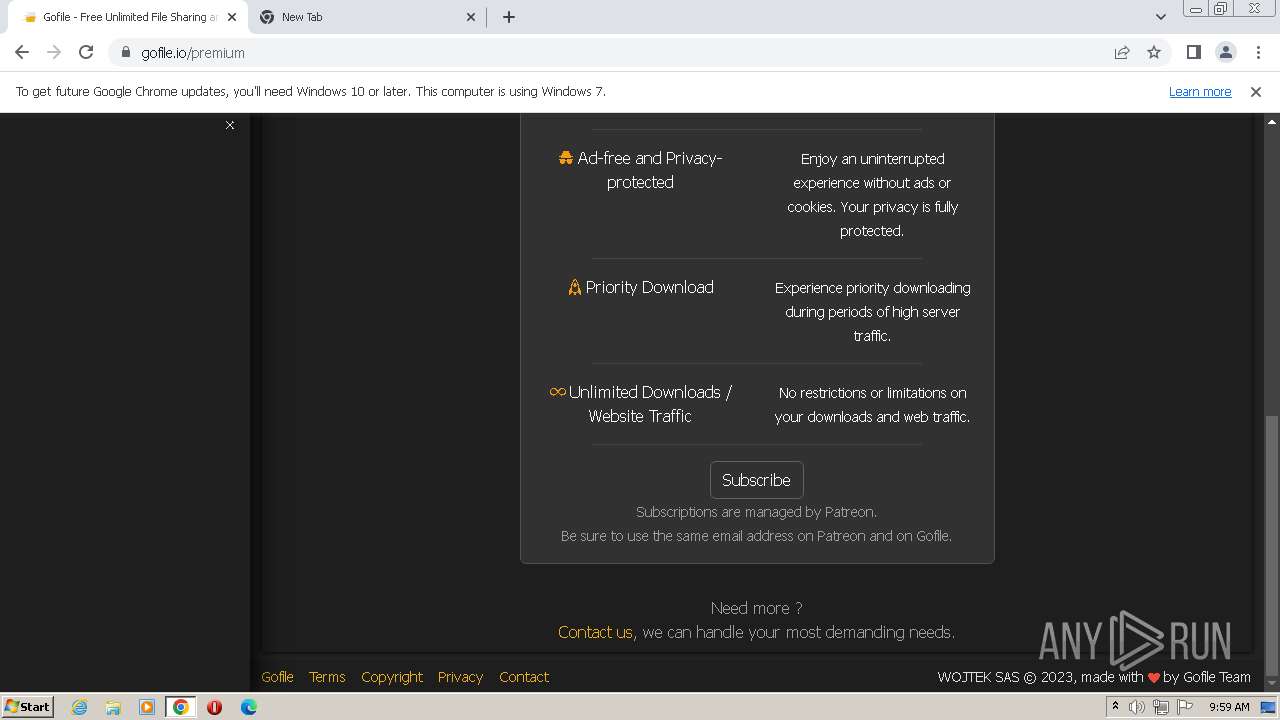
Task: Open the network tray icon
Action: pos(1161,707)
